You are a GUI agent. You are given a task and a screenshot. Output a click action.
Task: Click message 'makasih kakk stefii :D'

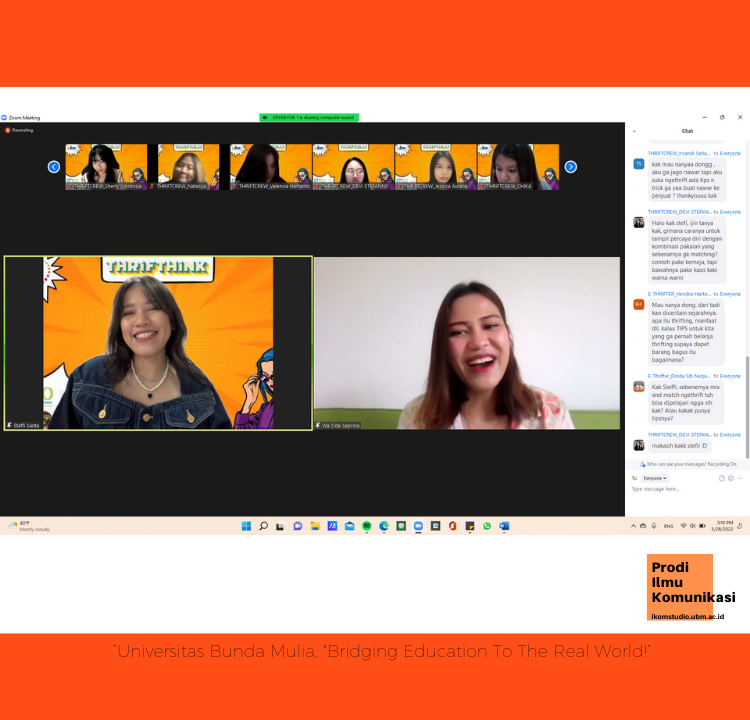point(679,445)
